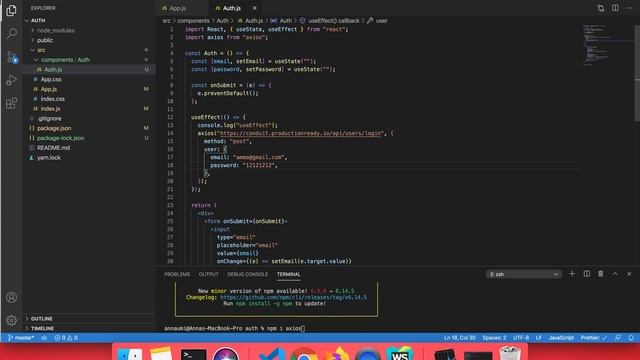Open App.css in the file tree

coord(51,80)
